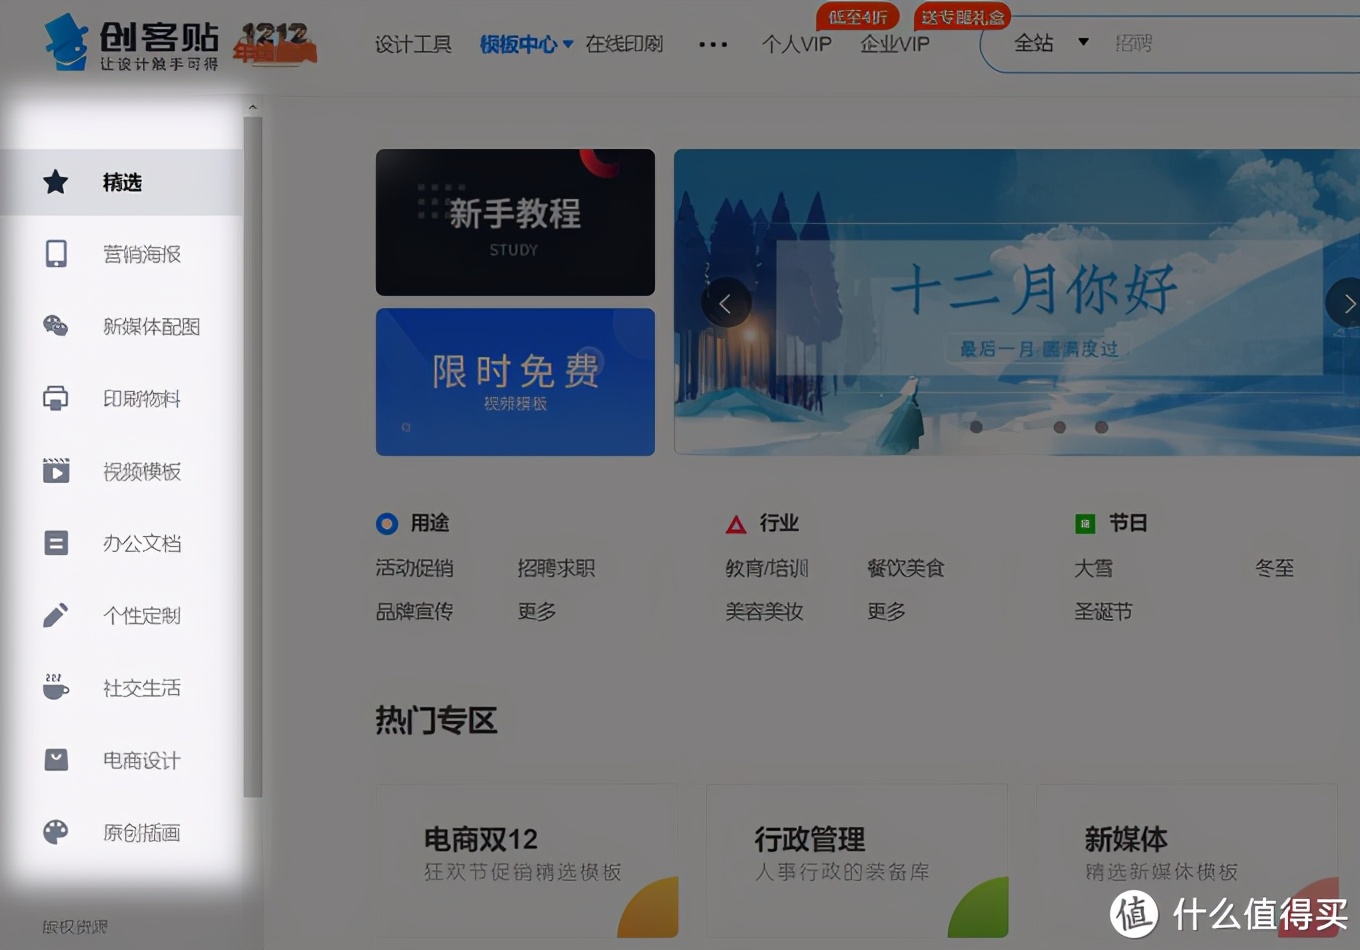Viewport: 1360px width, 950px height.
Task: Show previous banner slide
Action: tap(725, 303)
